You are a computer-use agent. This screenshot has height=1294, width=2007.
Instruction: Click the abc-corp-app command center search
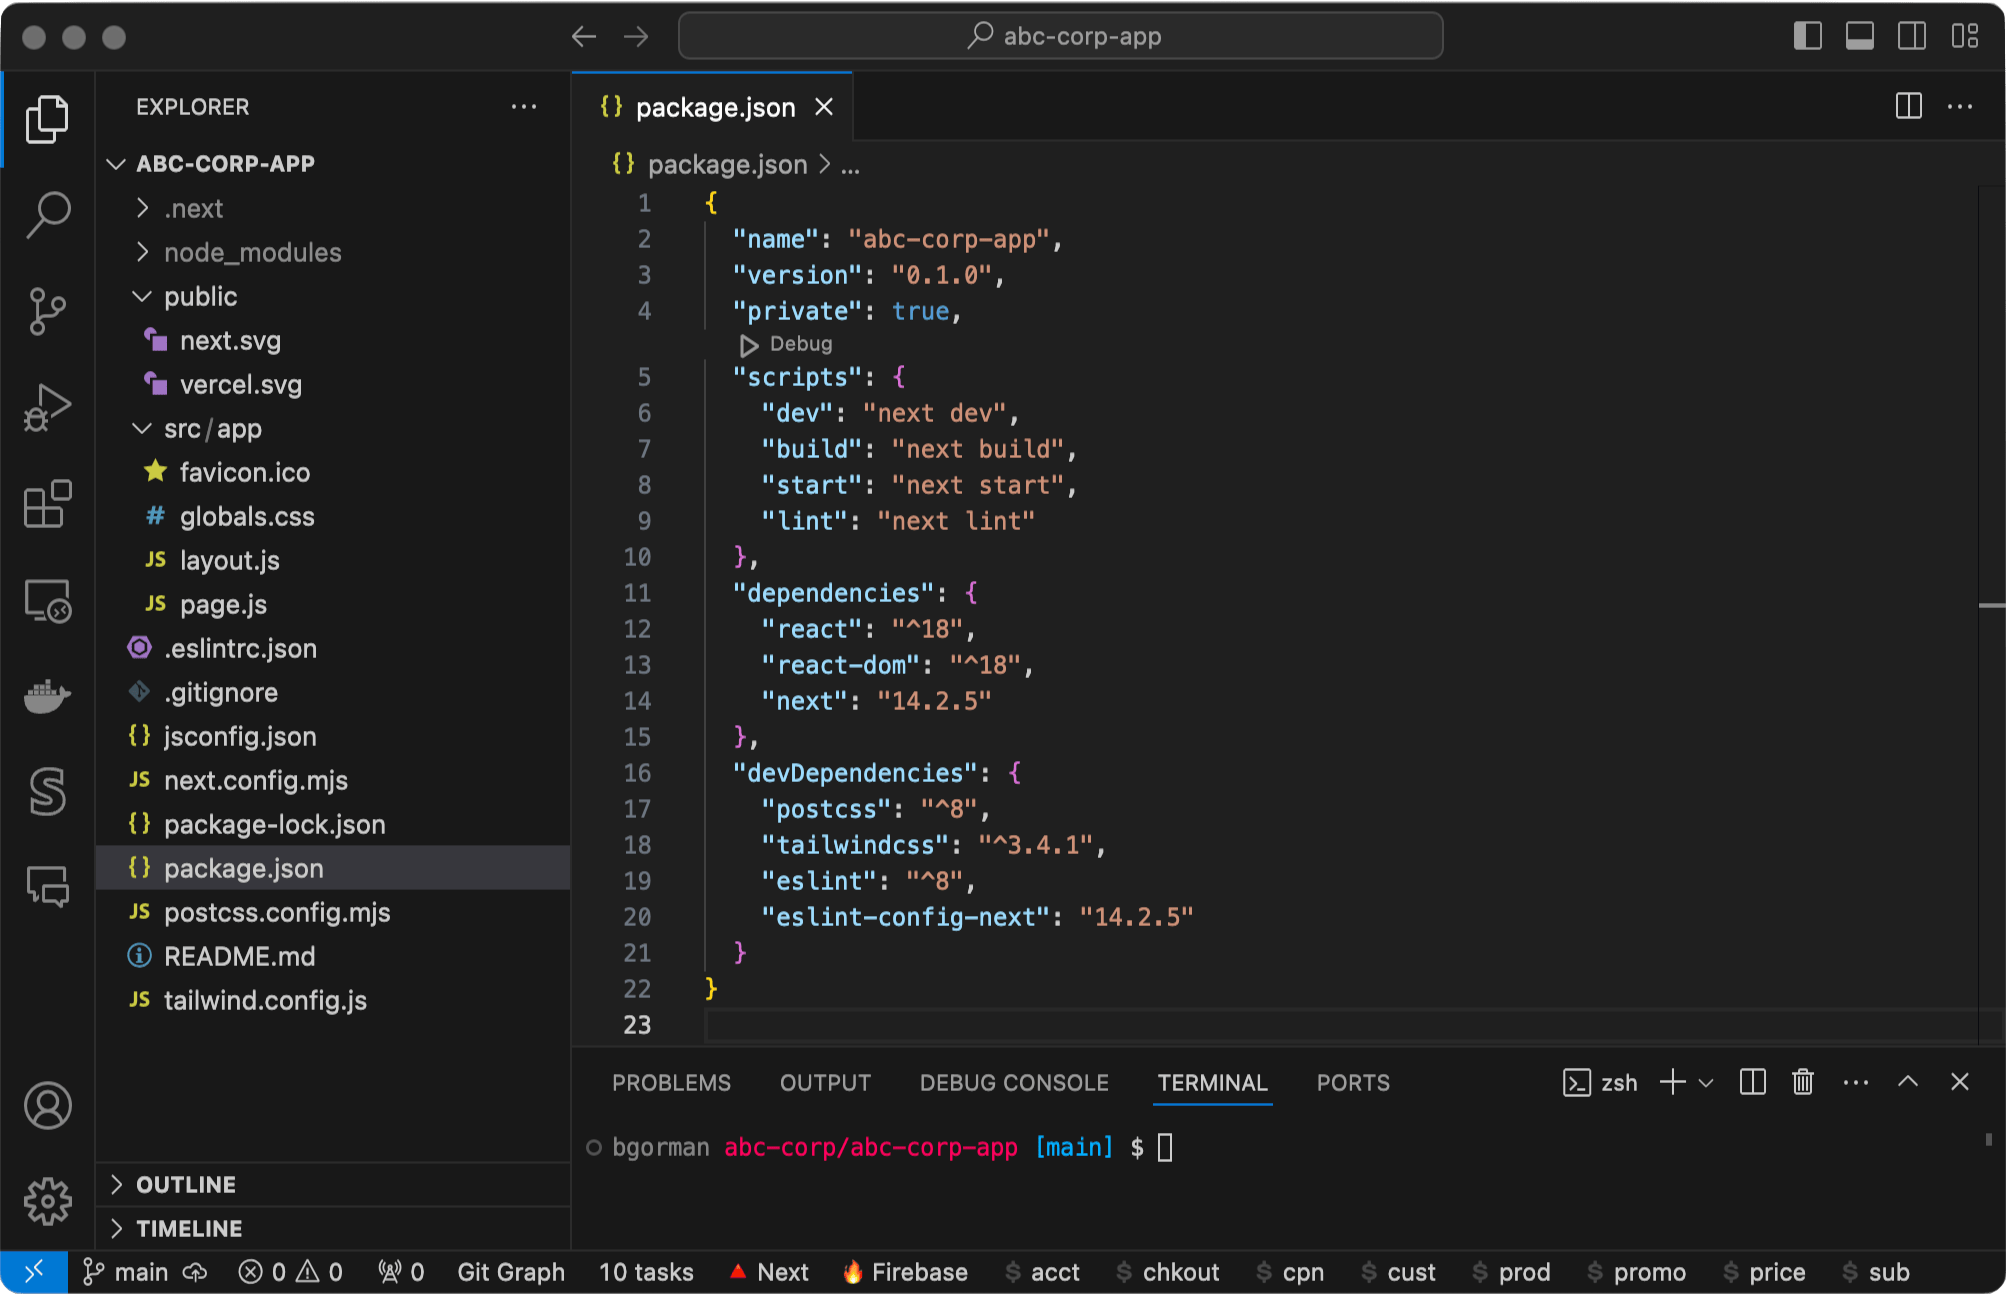(1060, 36)
